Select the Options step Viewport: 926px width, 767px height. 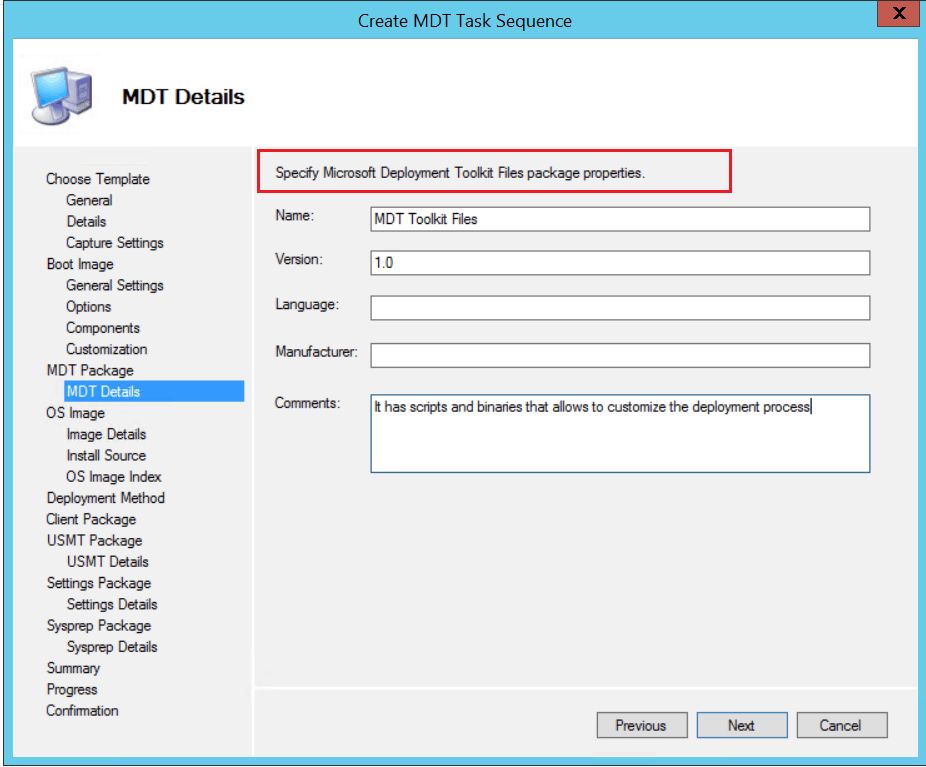pyautogui.click(x=89, y=306)
